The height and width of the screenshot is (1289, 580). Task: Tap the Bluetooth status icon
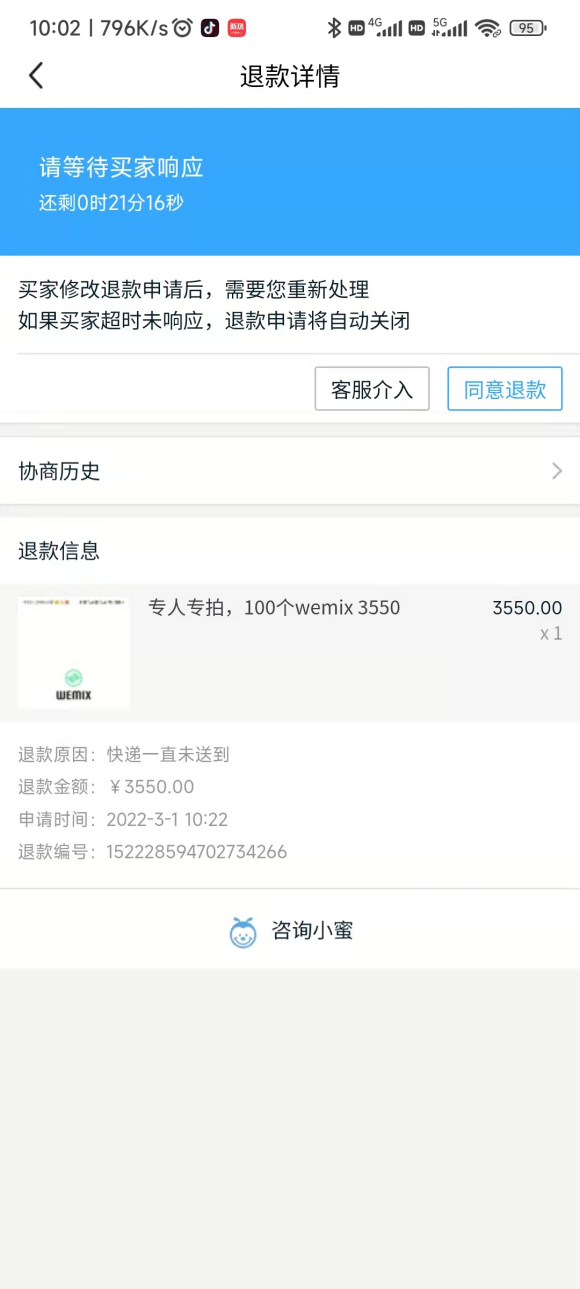click(x=334, y=28)
